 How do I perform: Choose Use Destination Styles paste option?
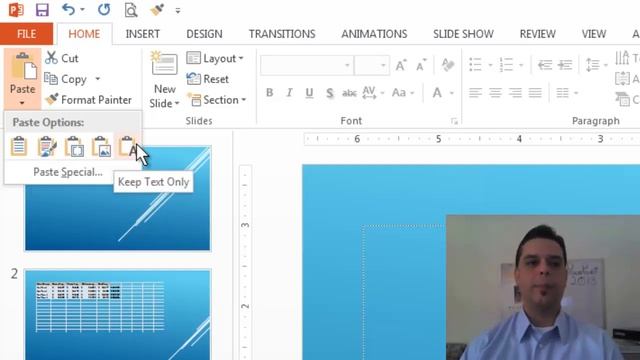click(19, 146)
